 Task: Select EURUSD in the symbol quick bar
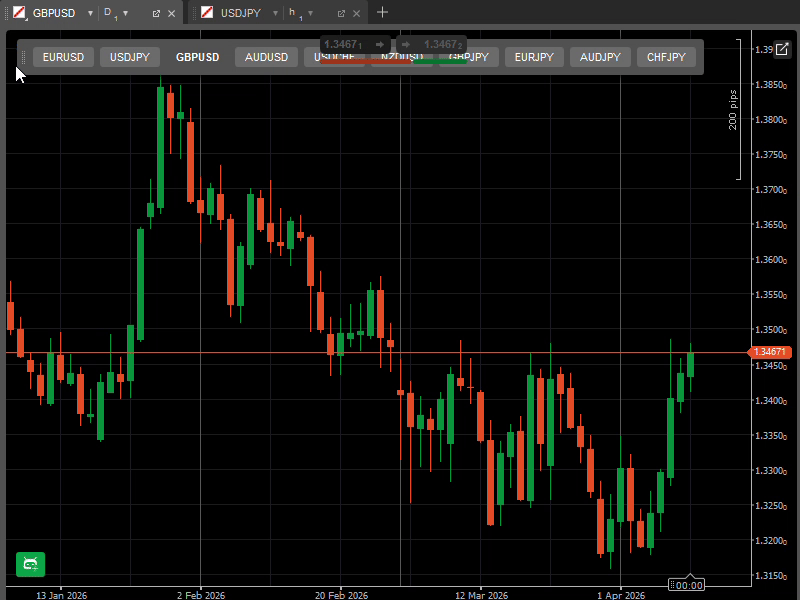tap(64, 57)
